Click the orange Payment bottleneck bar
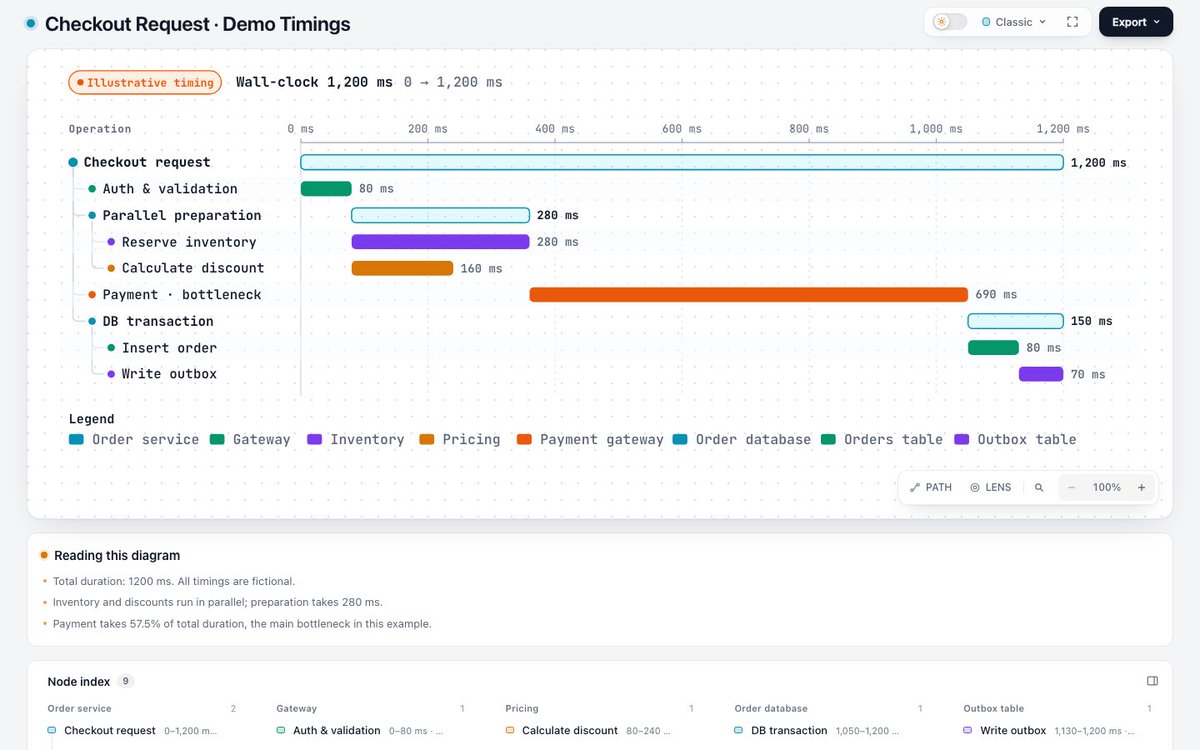 (749, 295)
